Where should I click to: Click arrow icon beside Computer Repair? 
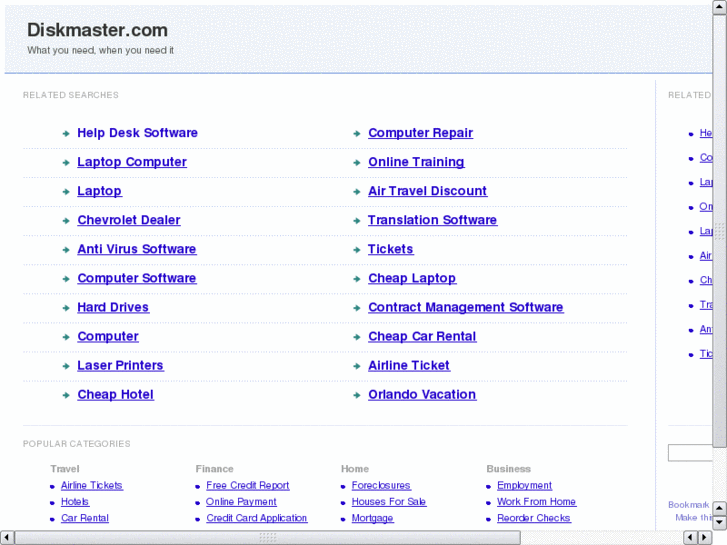click(357, 134)
